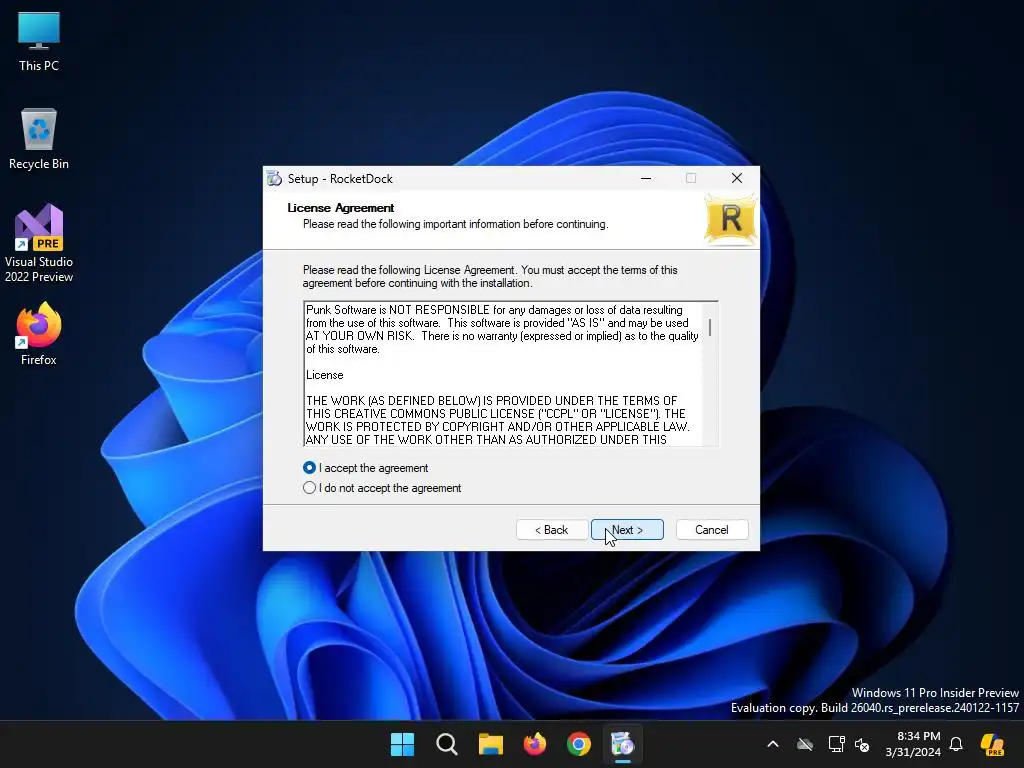Close the RocketDock setup window
The height and width of the screenshot is (768, 1024).
click(737, 178)
